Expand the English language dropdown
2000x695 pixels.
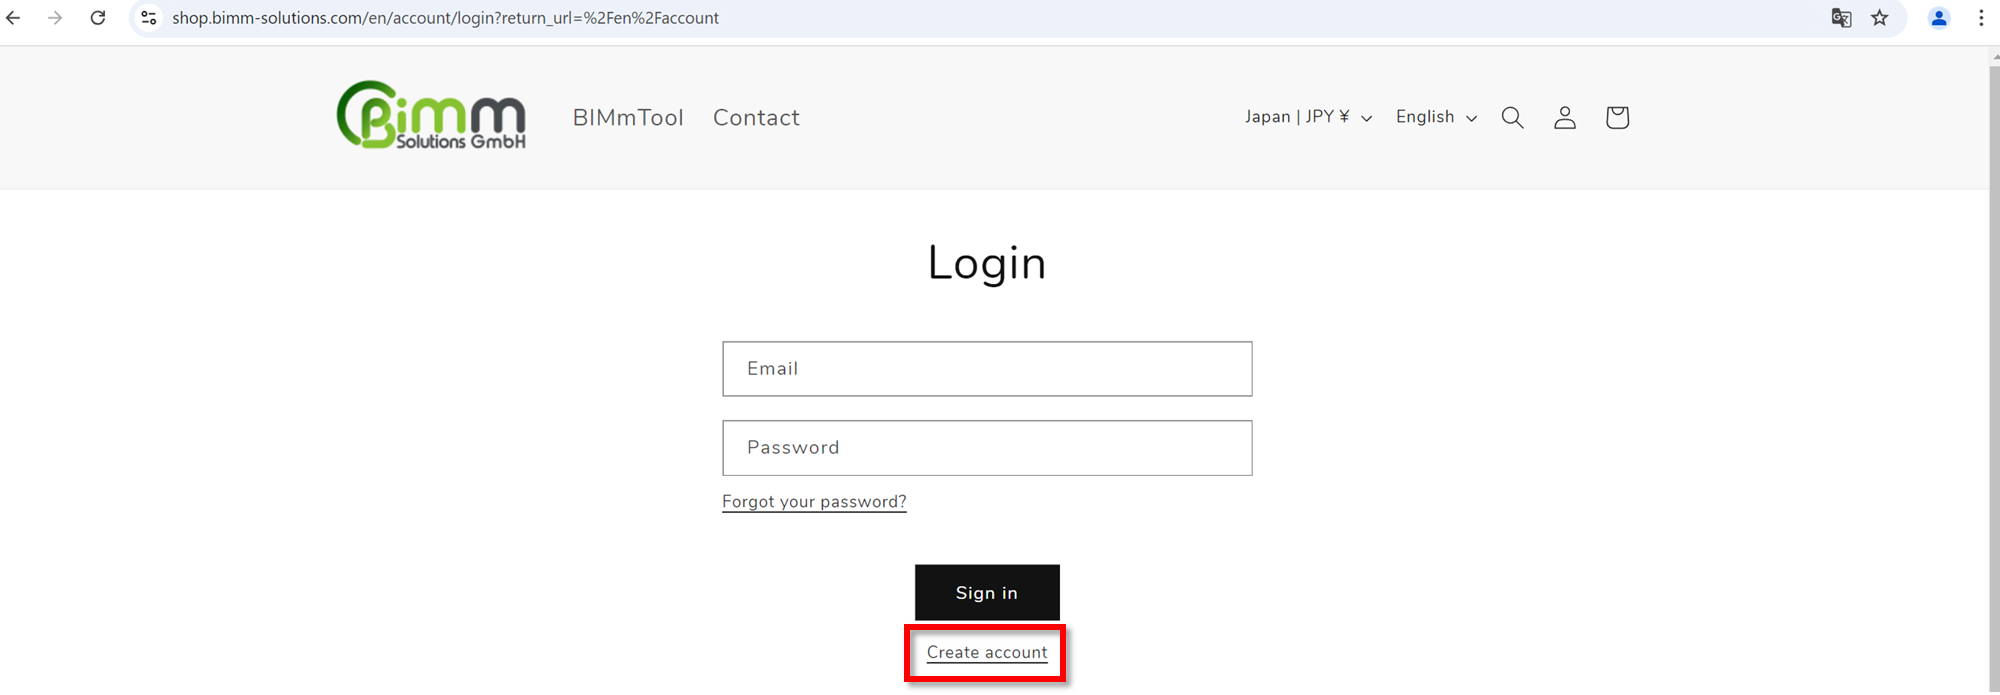(x=1436, y=117)
